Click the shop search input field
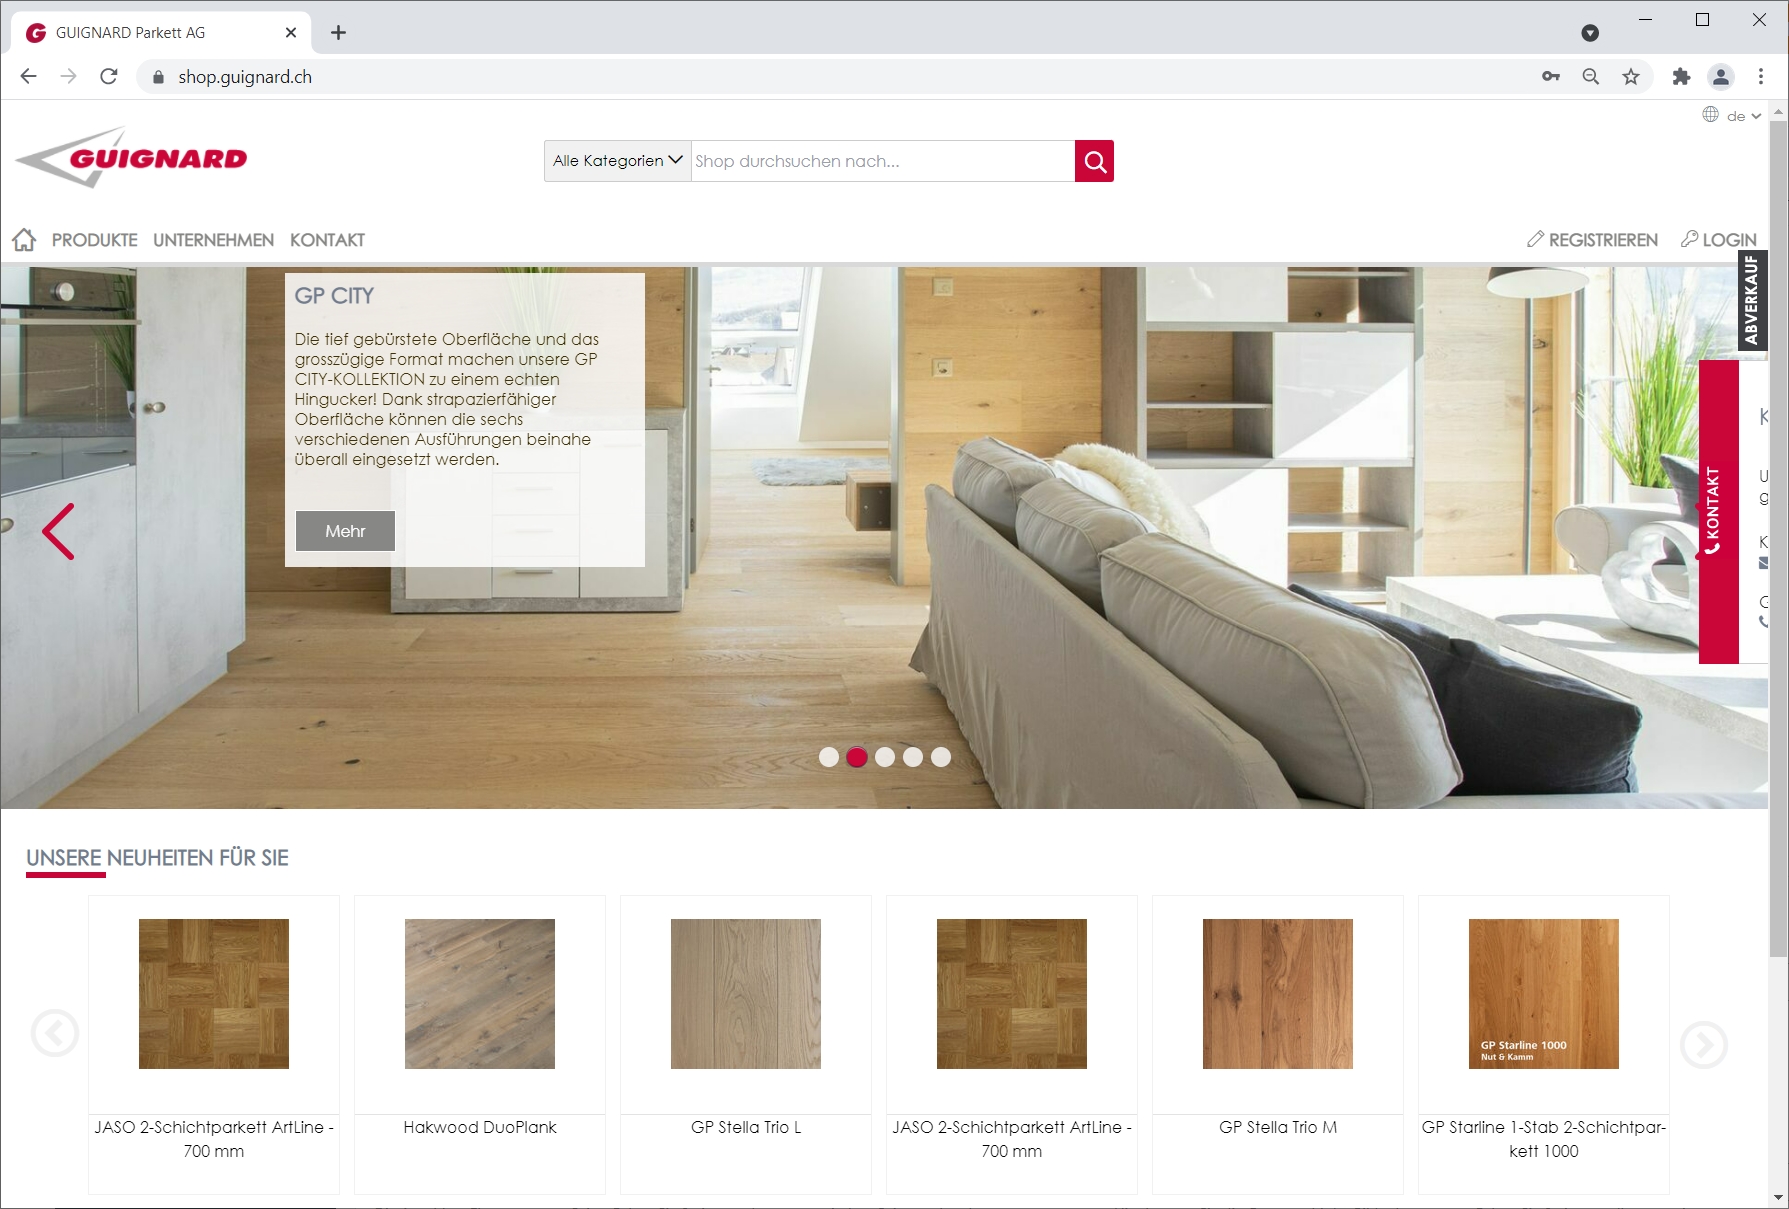Image resolution: width=1789 pixels, height=1209 pixels. pos(883,161)
